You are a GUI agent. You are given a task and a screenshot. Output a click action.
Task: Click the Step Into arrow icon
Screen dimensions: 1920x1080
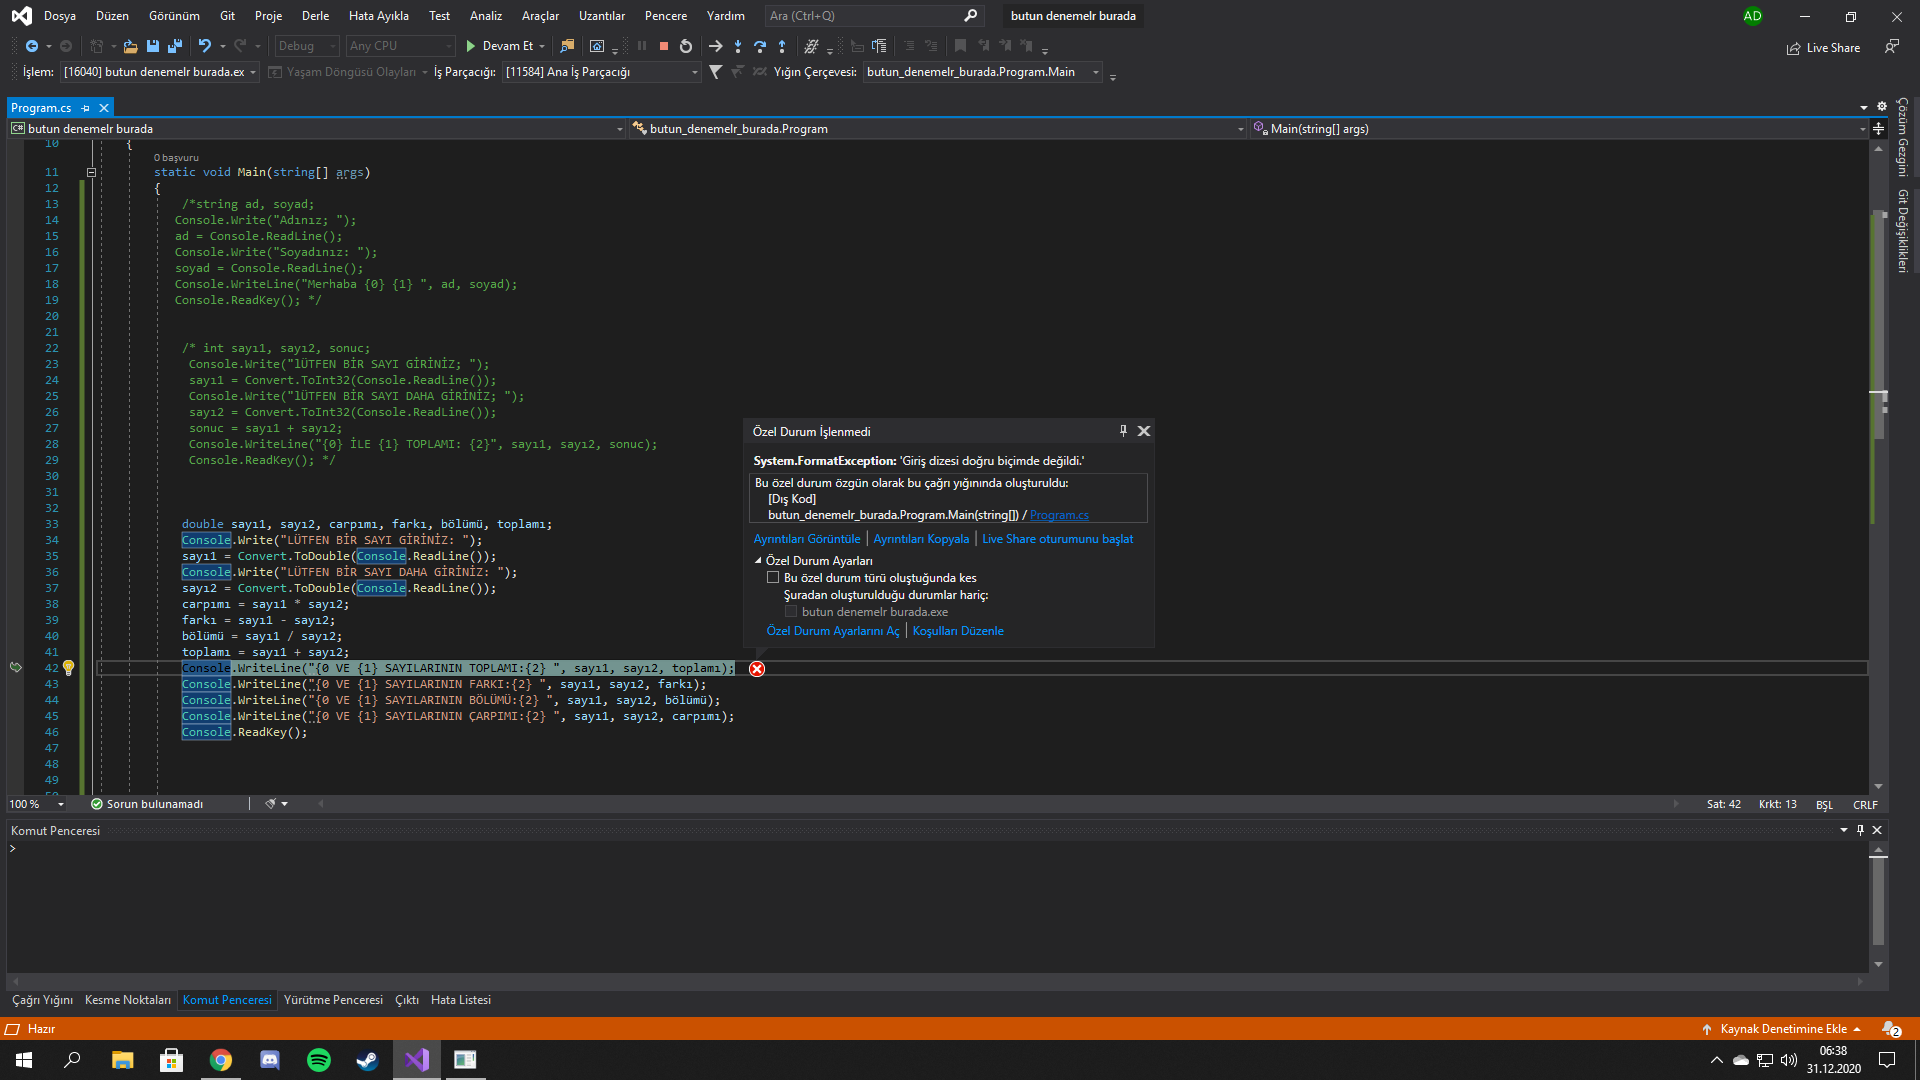click(738, 46)
